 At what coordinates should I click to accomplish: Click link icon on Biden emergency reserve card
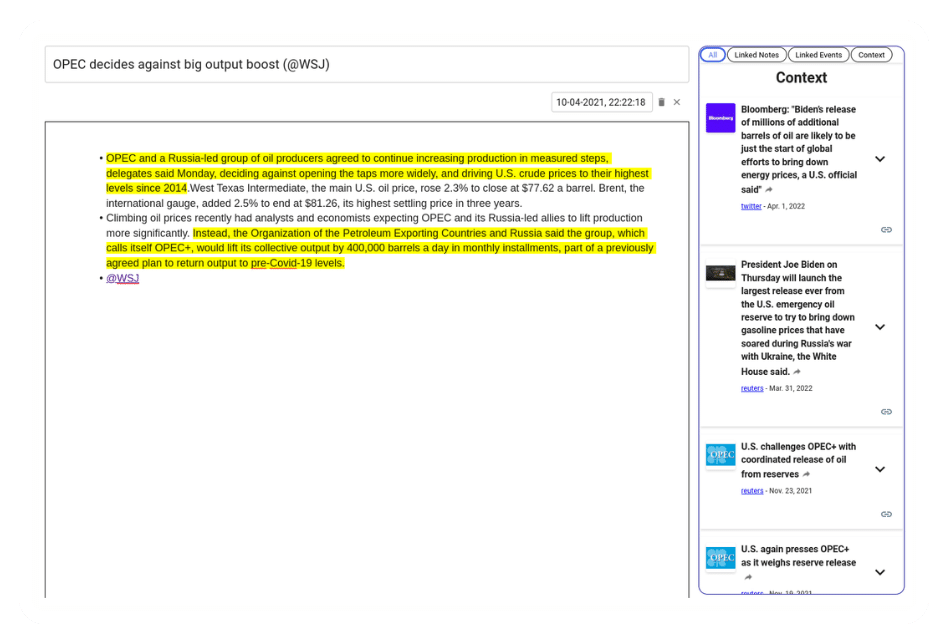click(886, 412)
